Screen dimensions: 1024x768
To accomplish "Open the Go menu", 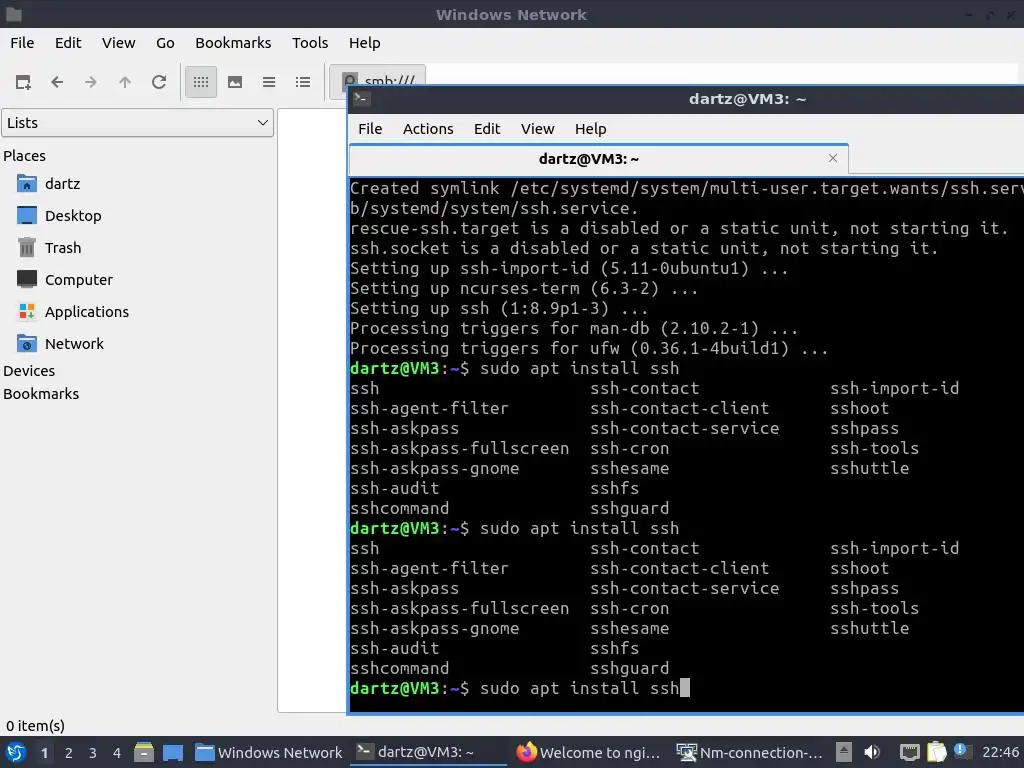I will point(165,43).
